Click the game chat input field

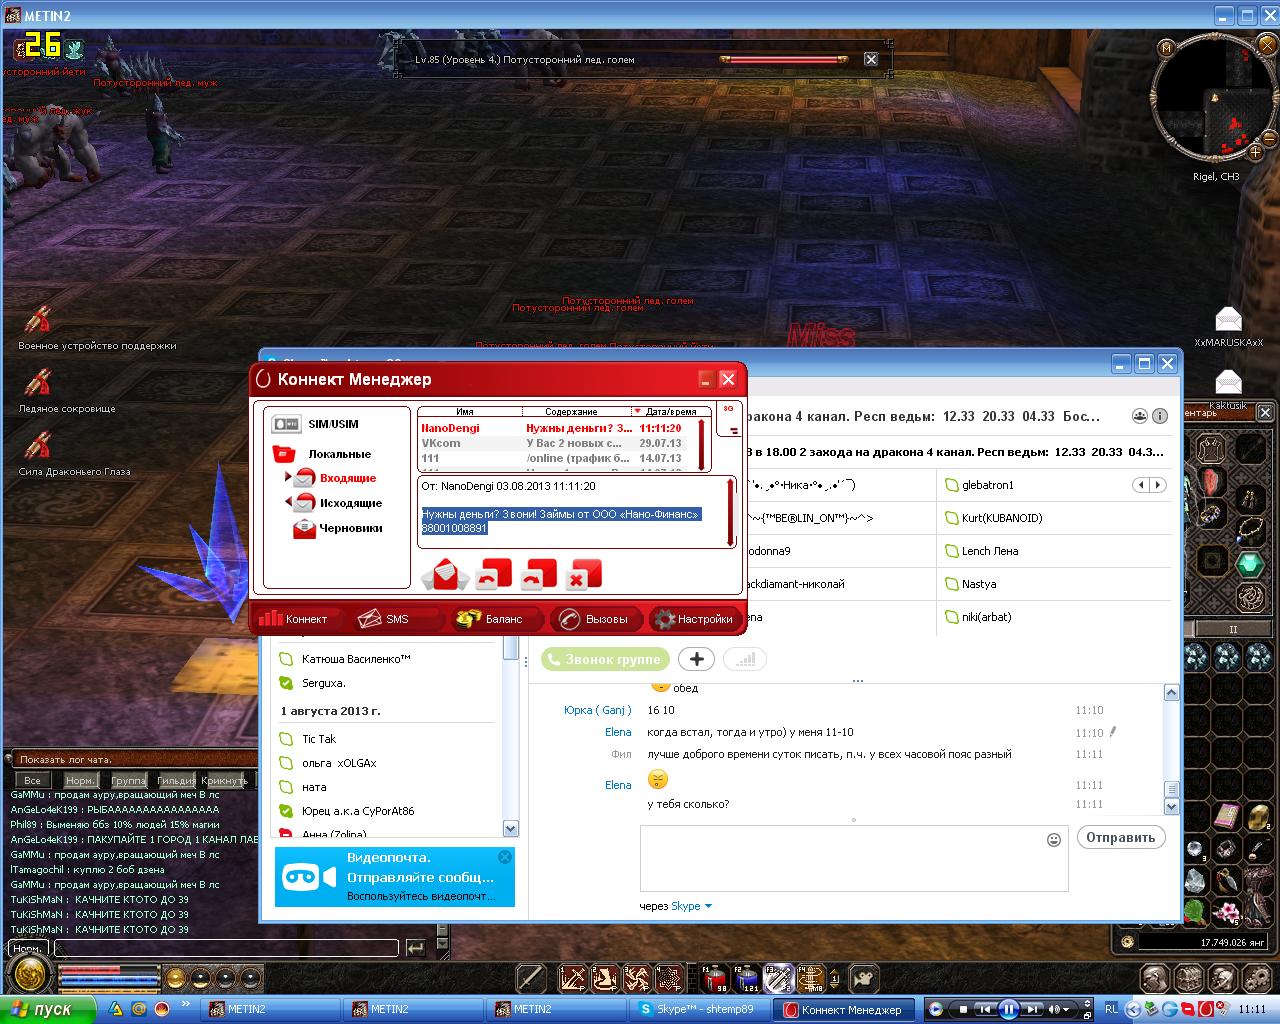[x=225, y=947]
